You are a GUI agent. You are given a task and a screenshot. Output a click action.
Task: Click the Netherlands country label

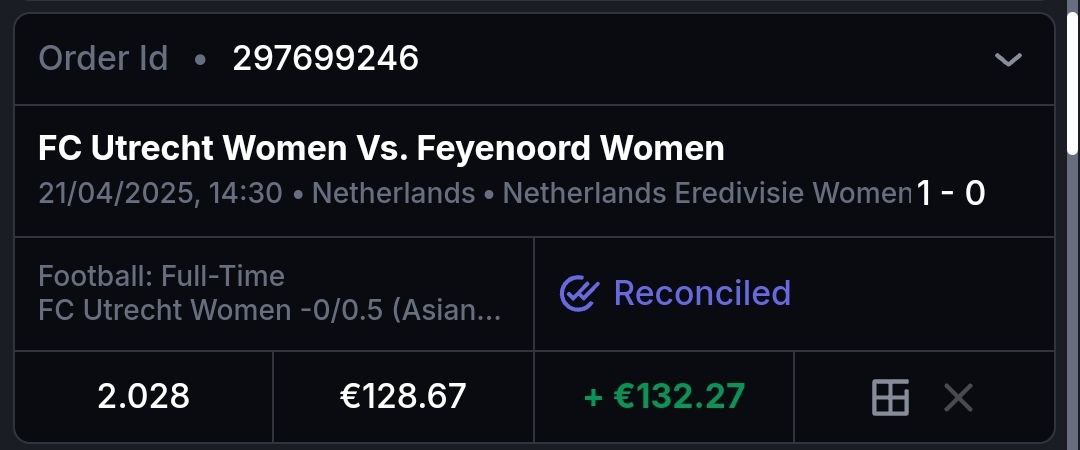[x=393, y=193]
